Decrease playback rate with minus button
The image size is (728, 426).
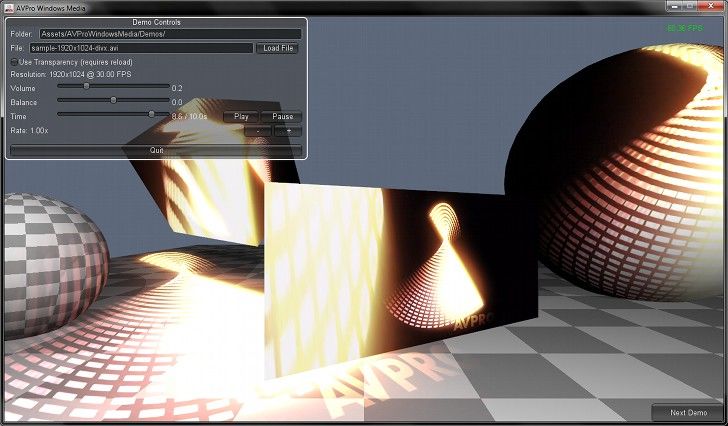coord(258,131)
